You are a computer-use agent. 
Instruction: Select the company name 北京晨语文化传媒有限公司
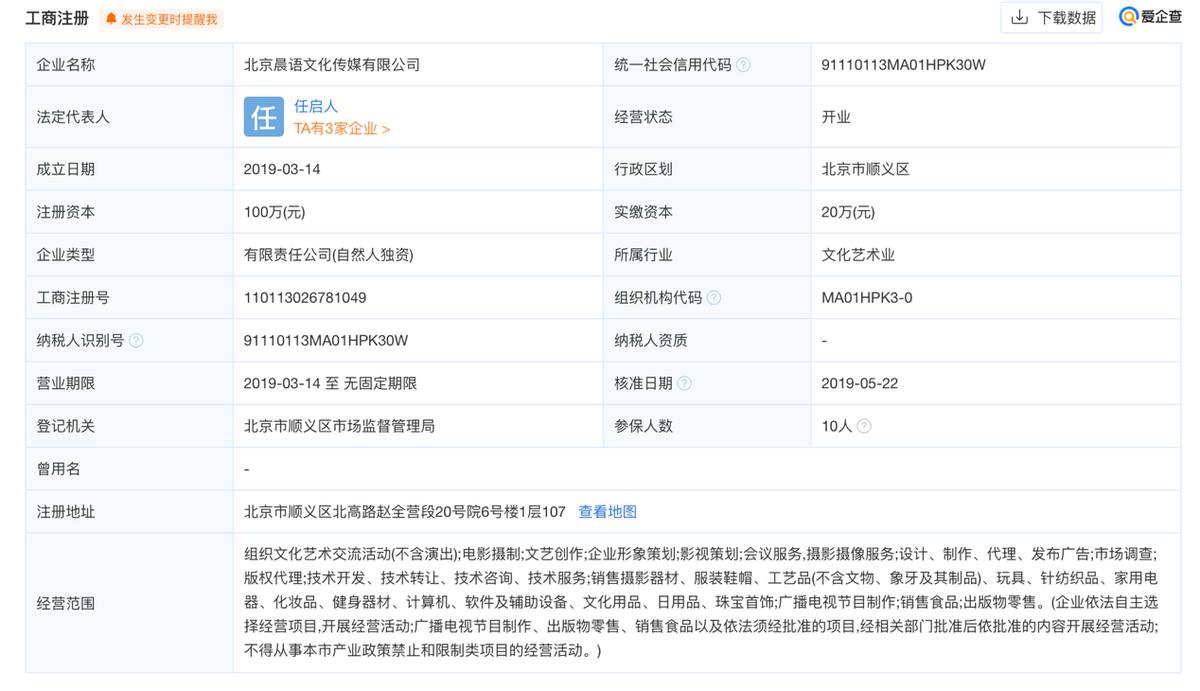pos(331,64)
